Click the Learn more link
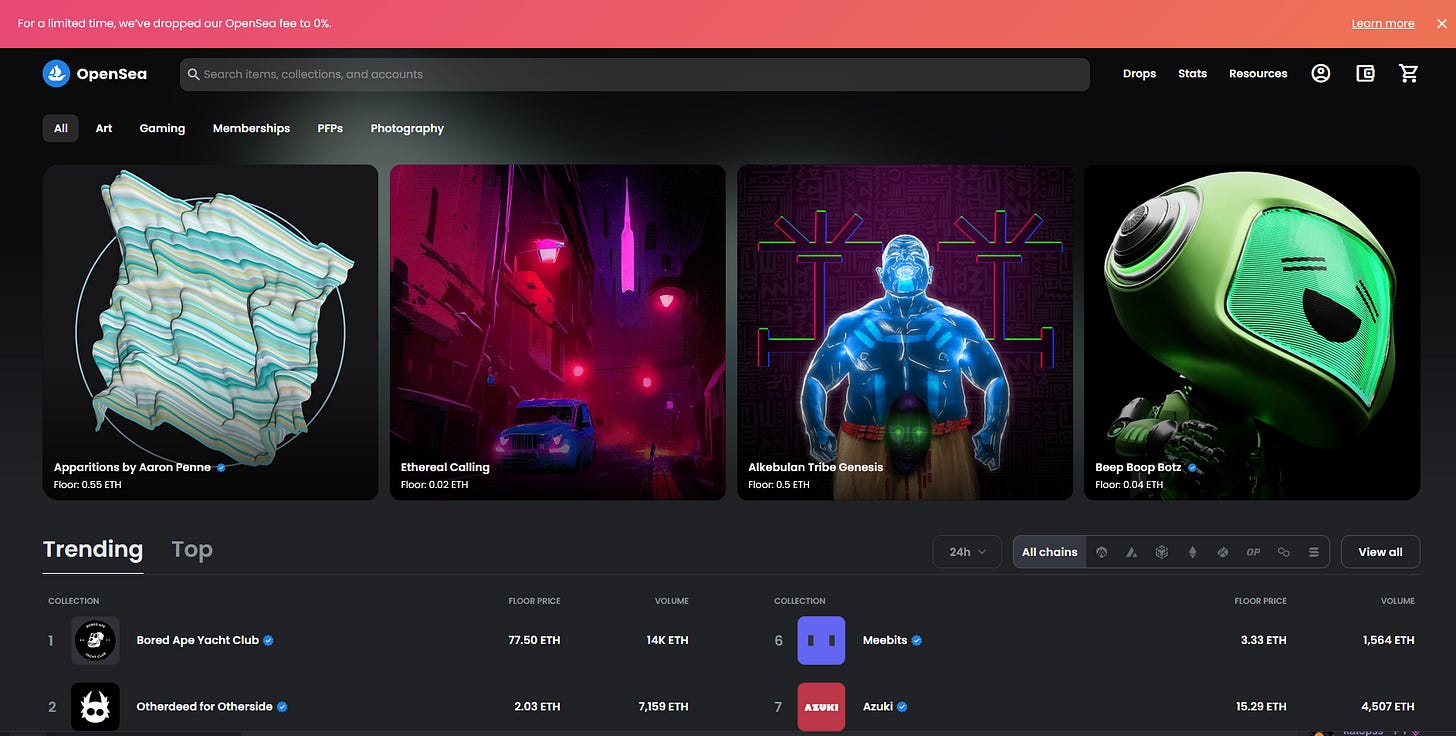1456x736 pixels. click(1383, 23)
